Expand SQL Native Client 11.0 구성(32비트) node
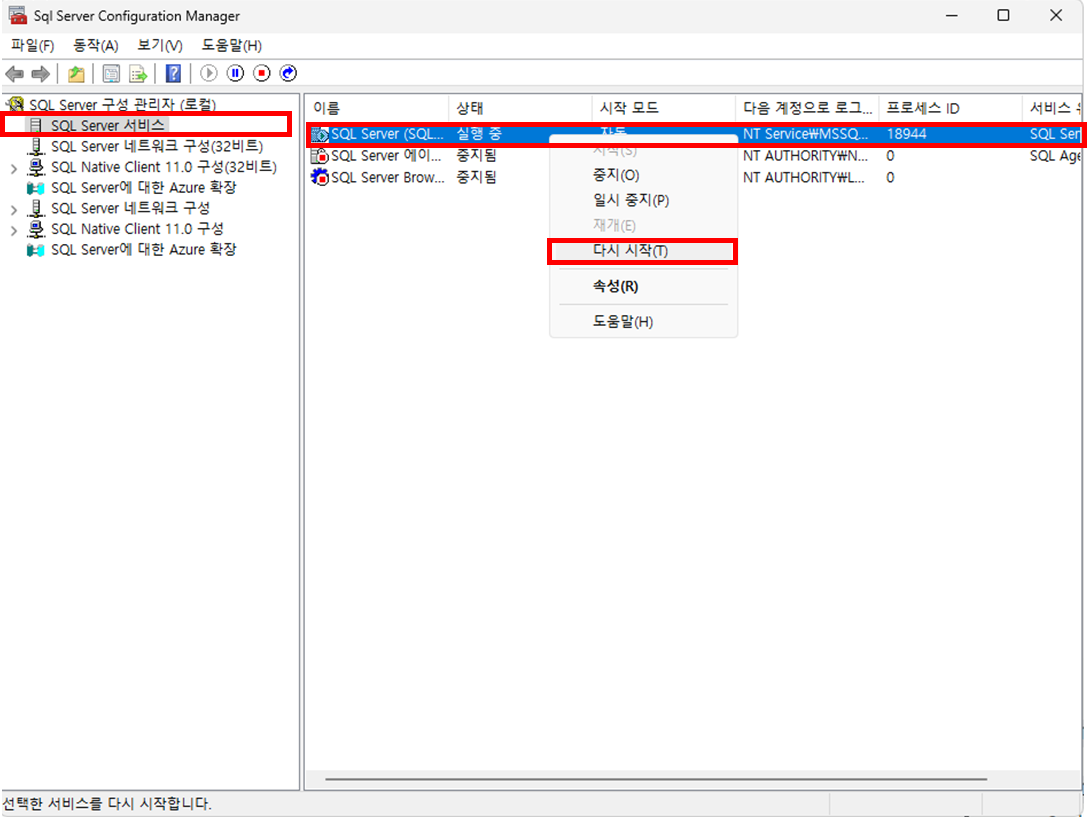Screen dimensions: 1087x817 [14, 168]
